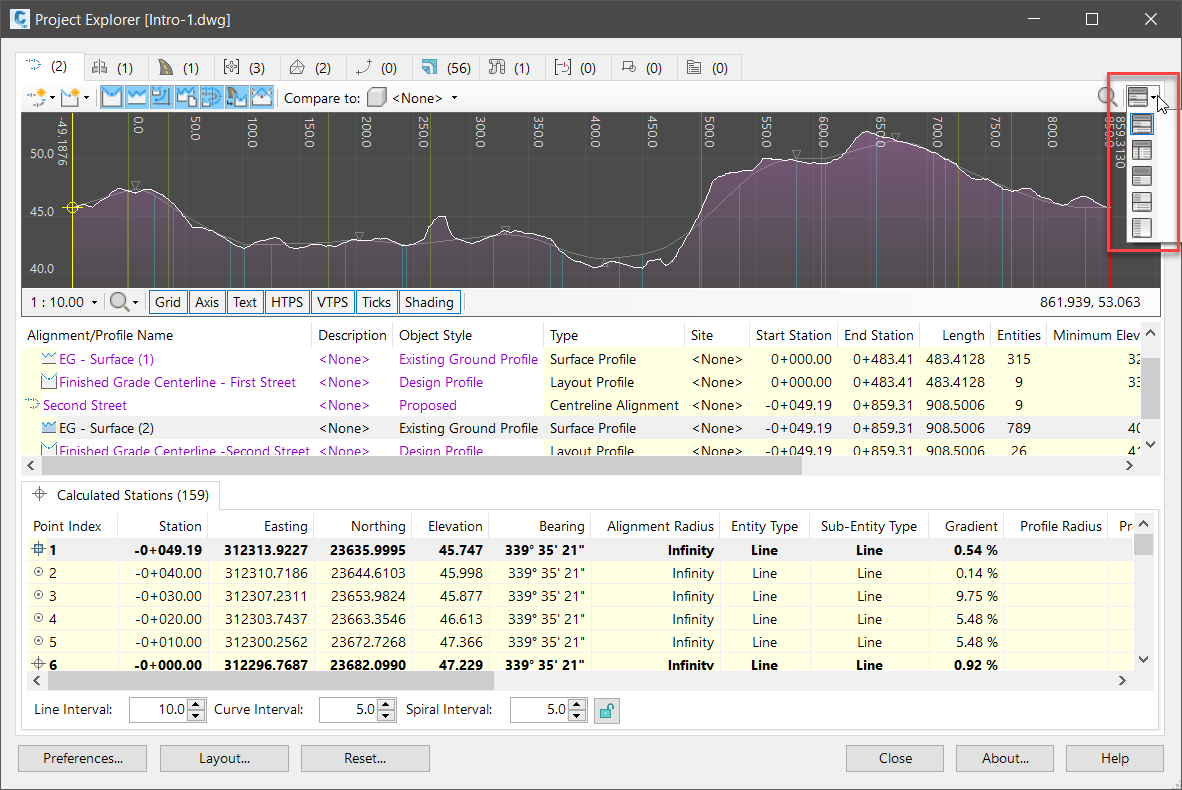Image resolution: width=1182 pixels, height=790 pixels.
Task: Click the lock icon beside Spiral Interval
Action: (605, 710)
